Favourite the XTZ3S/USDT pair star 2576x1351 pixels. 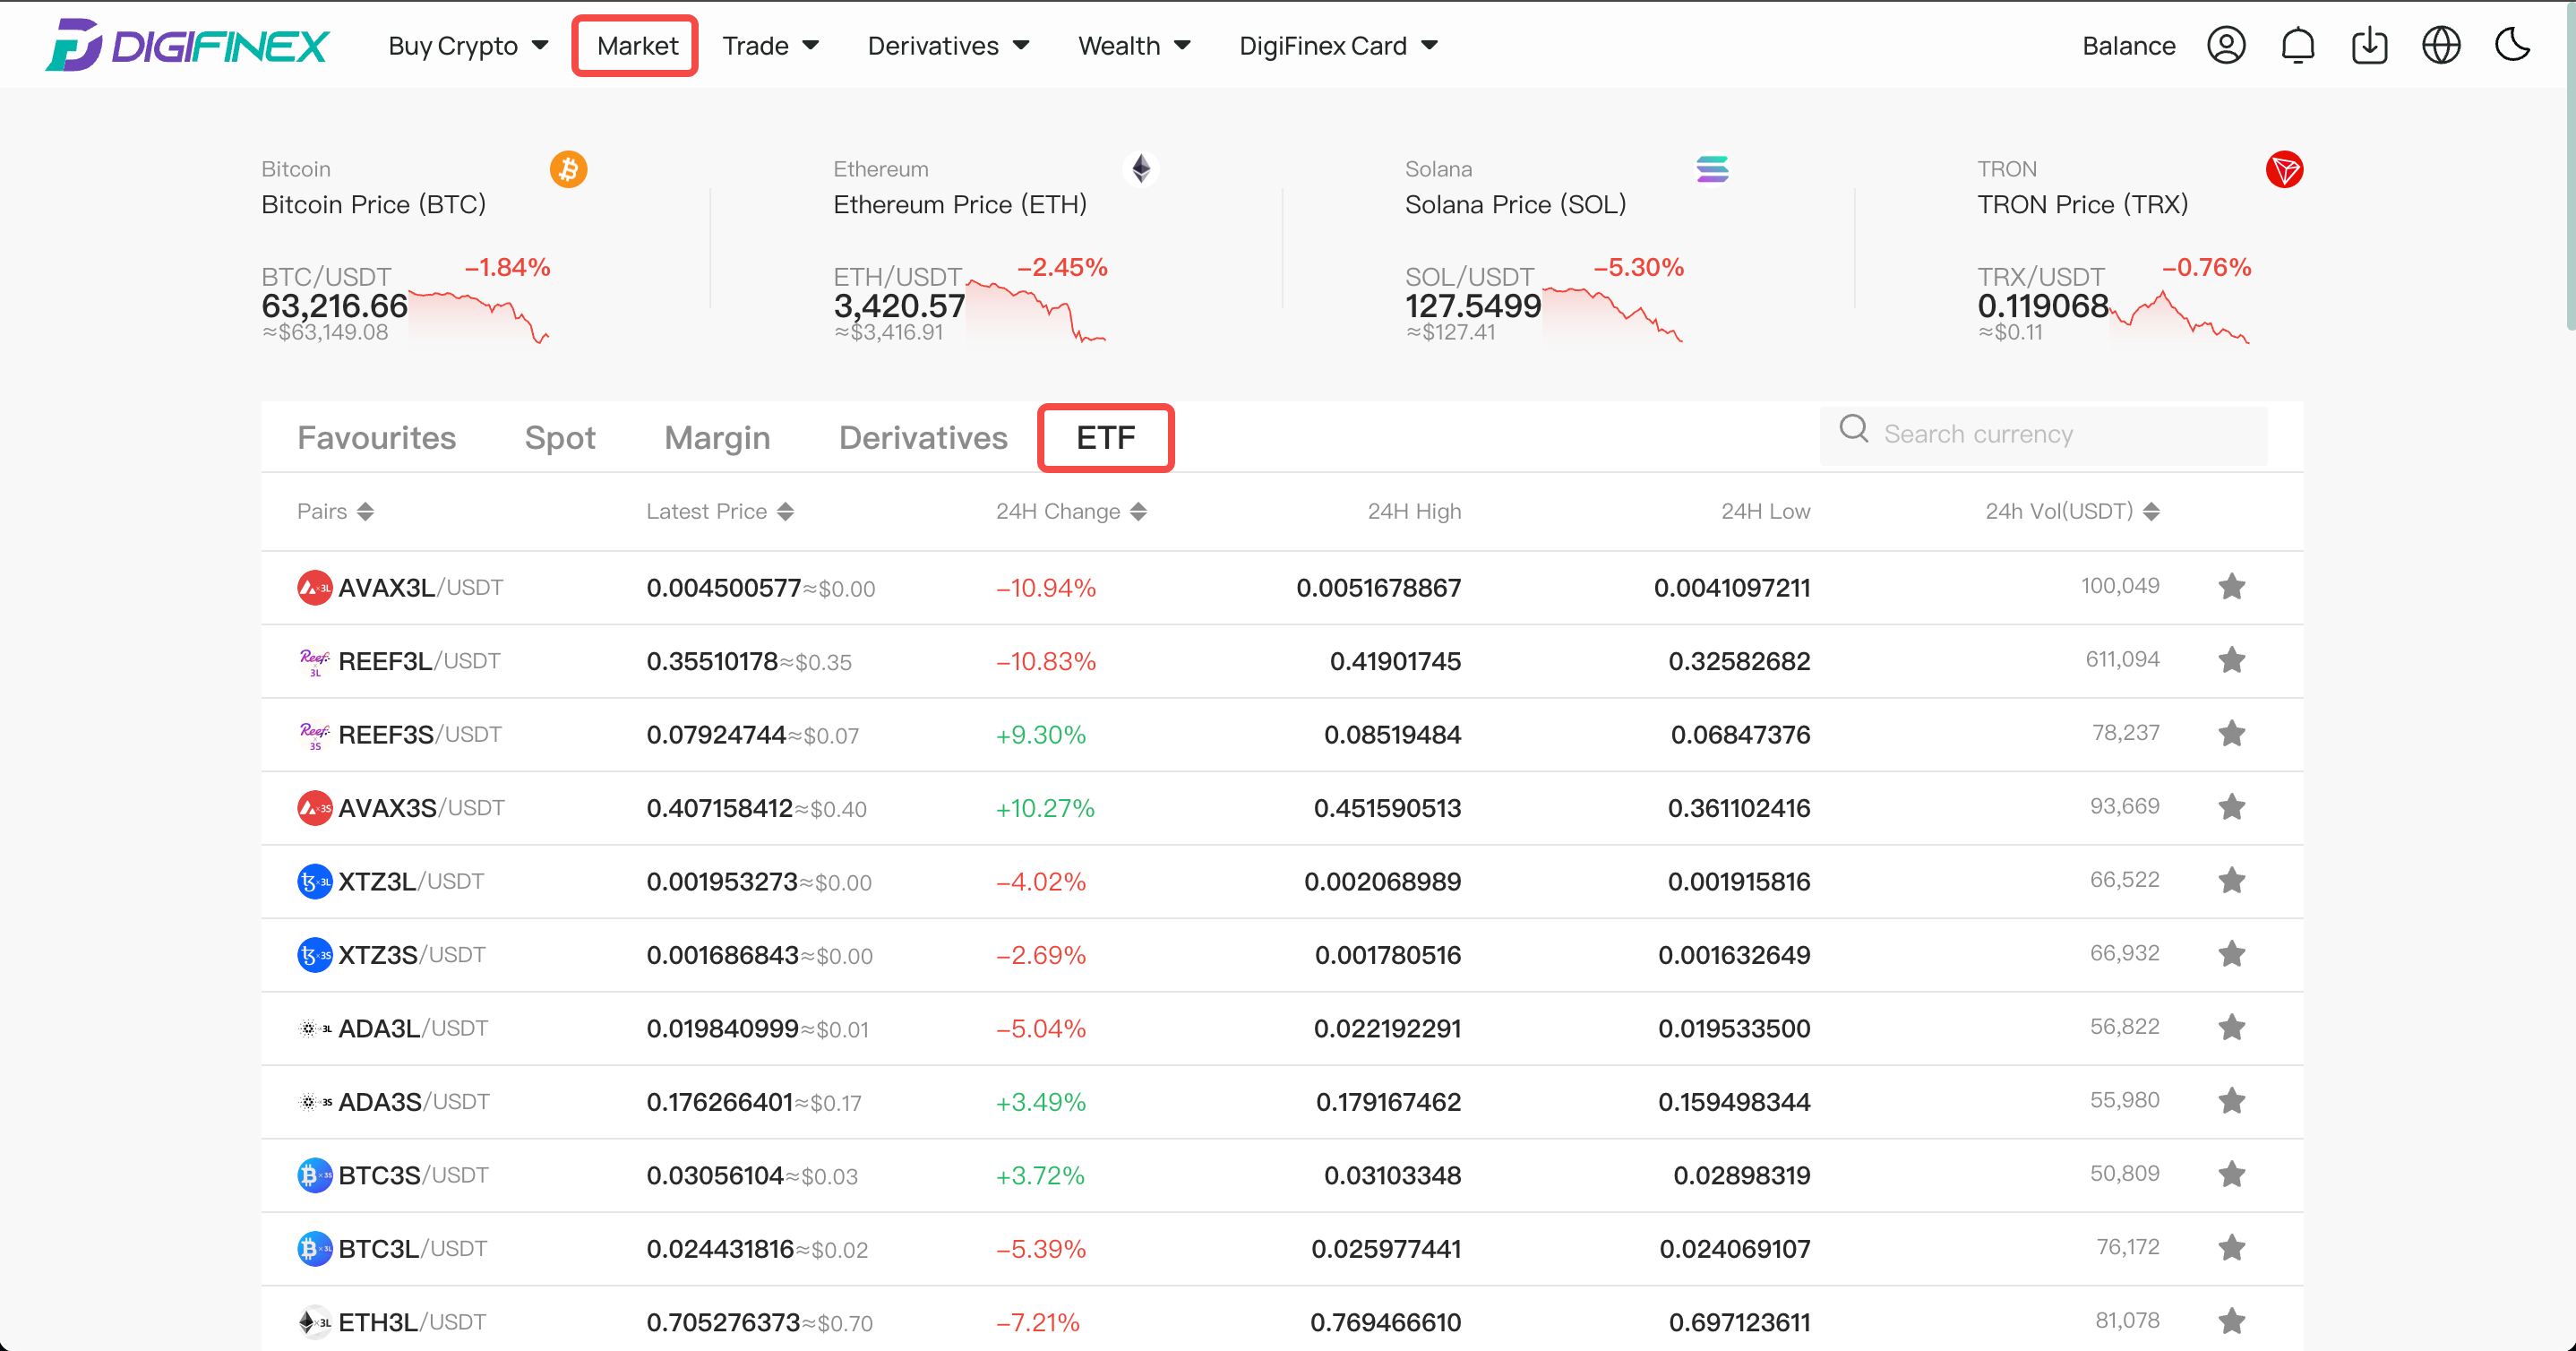(x=2231, y=954)
